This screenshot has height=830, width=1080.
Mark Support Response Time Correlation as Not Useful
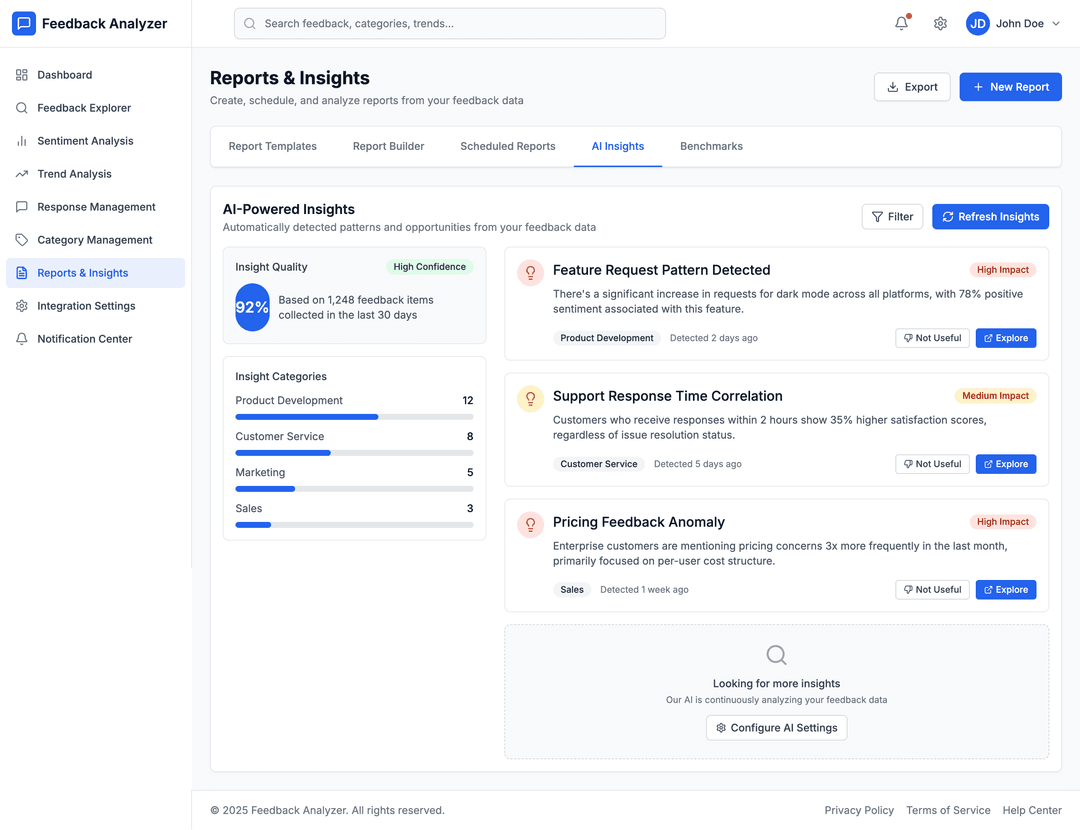(x=932, y=463)
